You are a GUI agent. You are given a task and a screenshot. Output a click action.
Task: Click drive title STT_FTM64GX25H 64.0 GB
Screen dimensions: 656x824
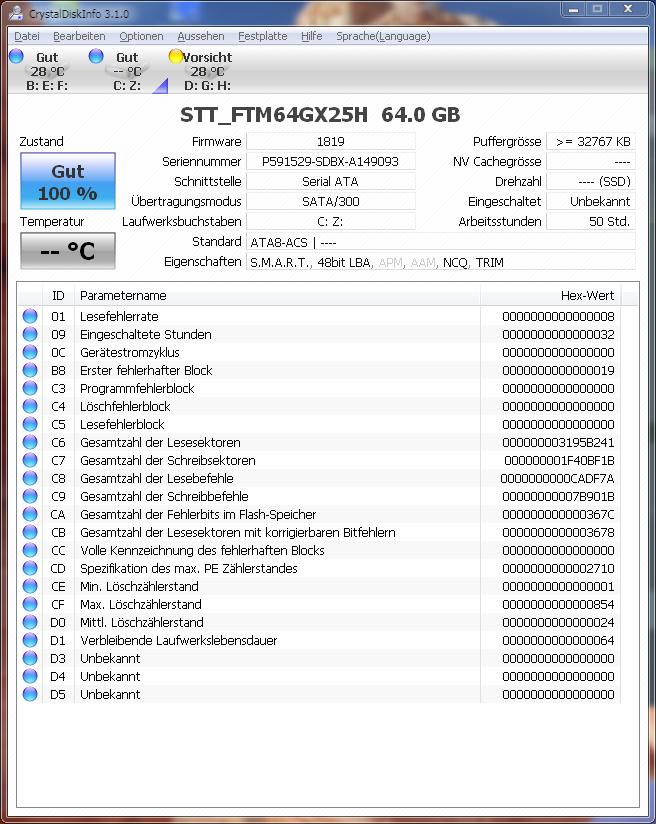320,115
